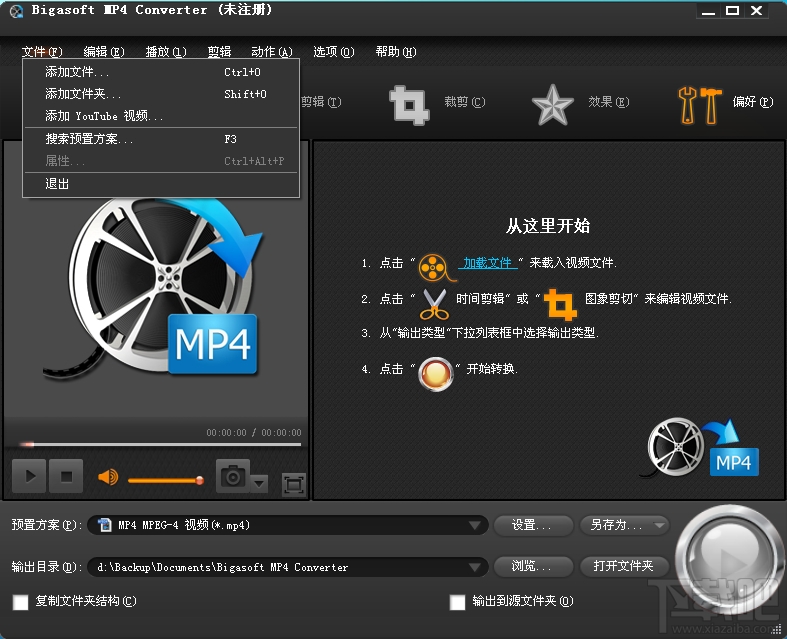Open the 文件(F) menu
787x639 pixels.
pyautogui.click(x=42, y=52)
